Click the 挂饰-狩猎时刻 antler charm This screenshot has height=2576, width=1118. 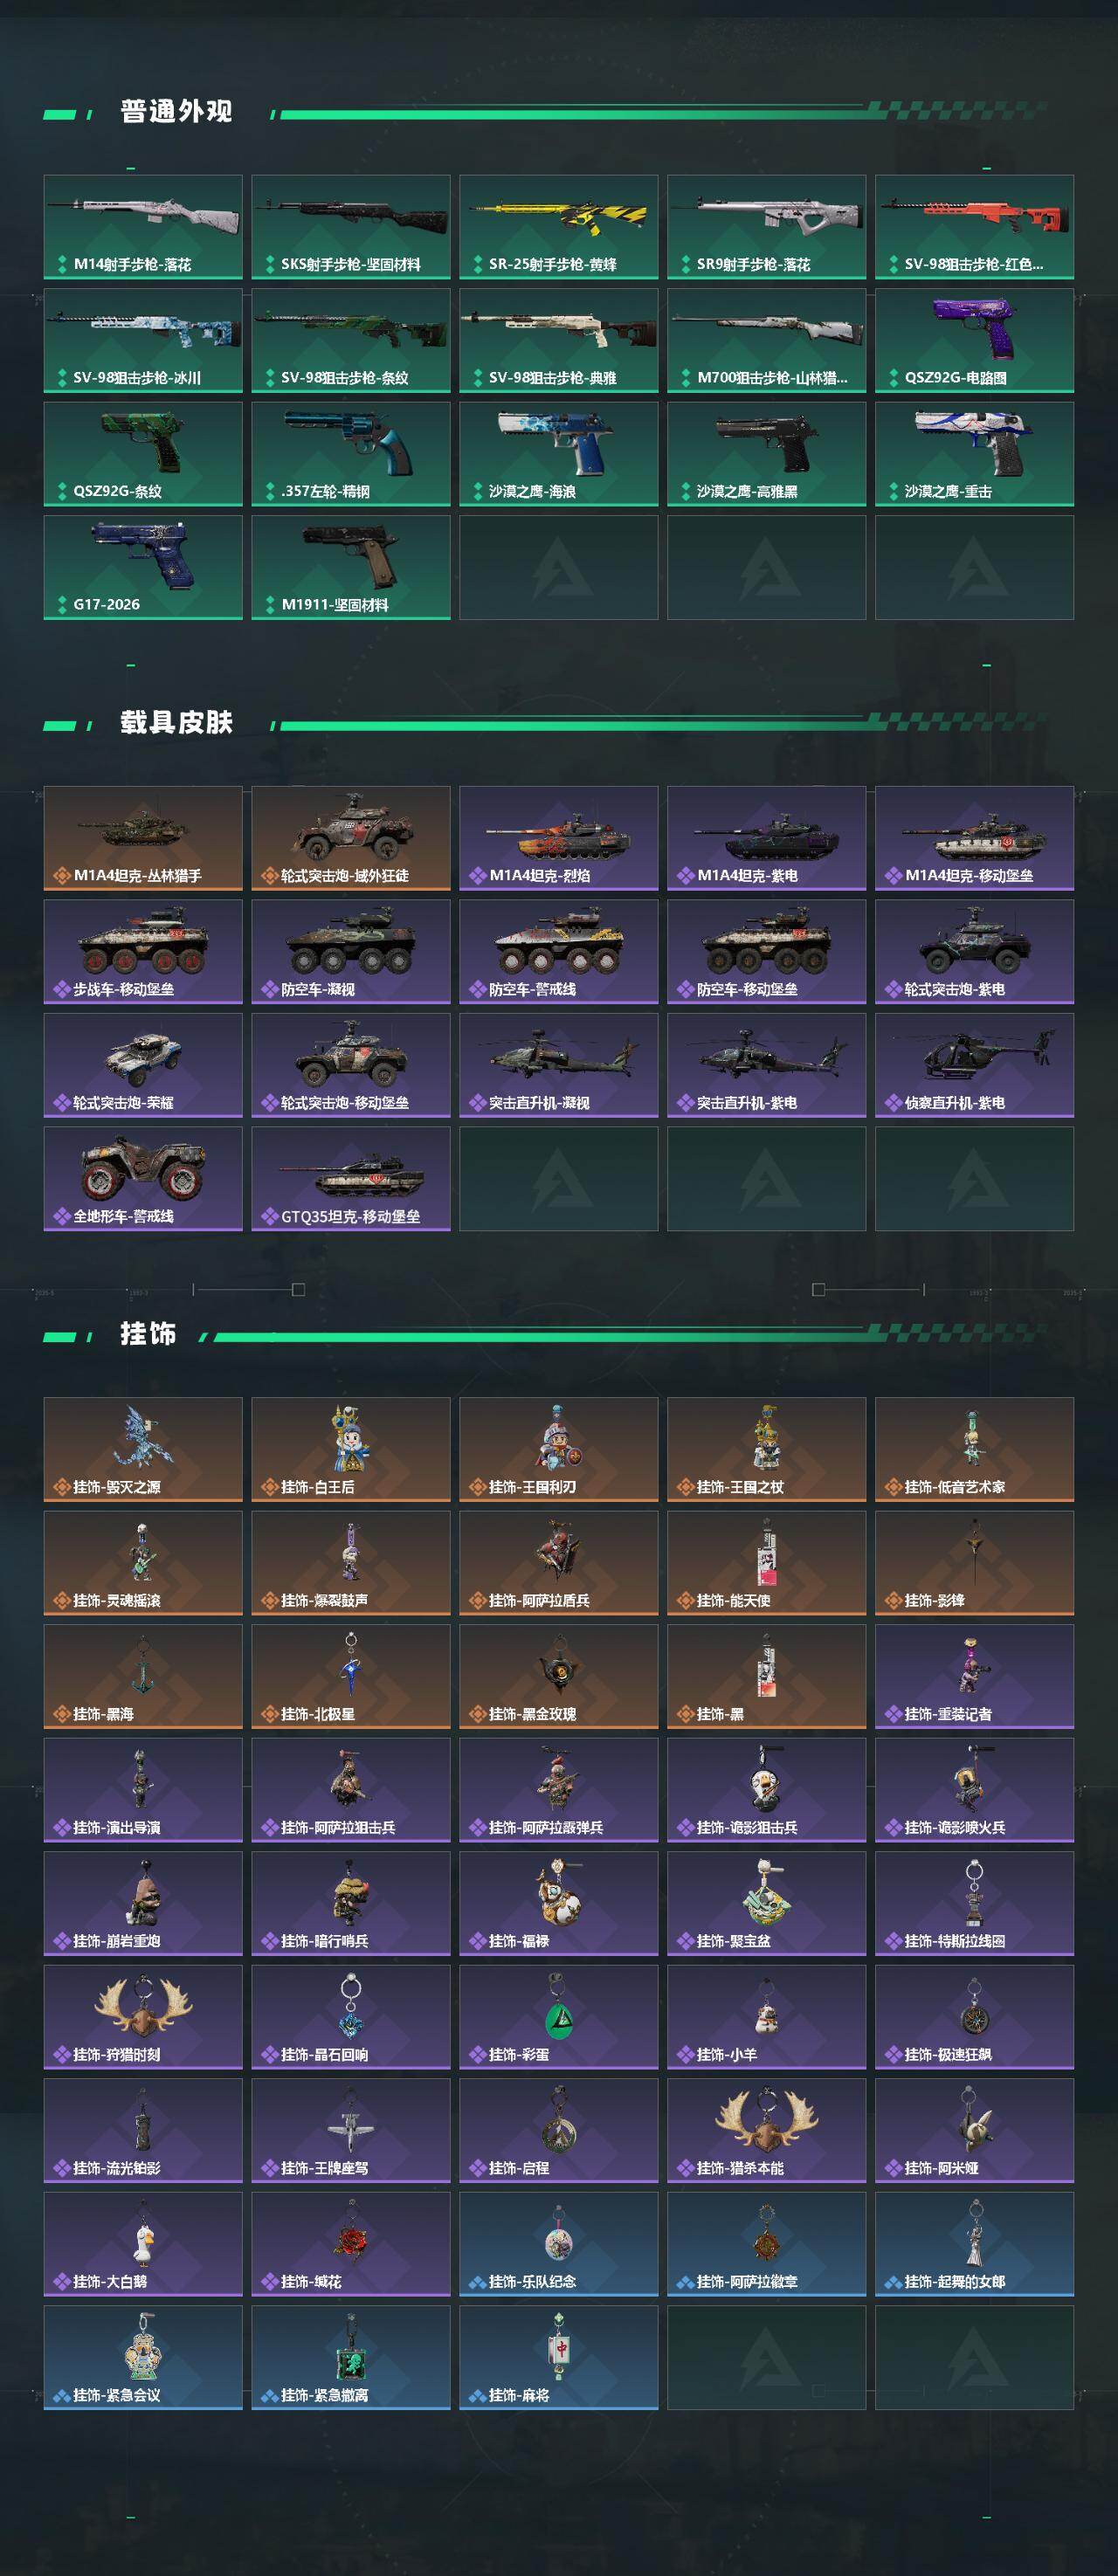(143, 2017)
